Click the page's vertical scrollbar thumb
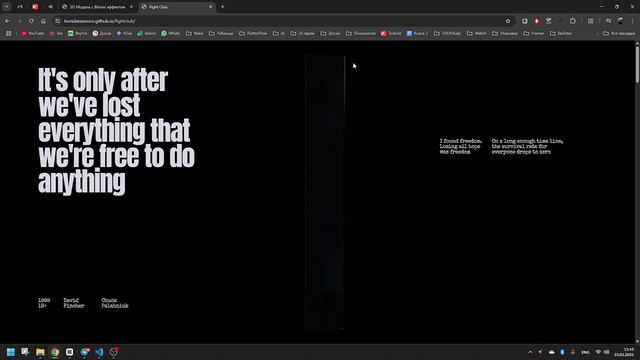Image resolution: width=640 pixels, height=360 pixels. [x=637, y=64]
